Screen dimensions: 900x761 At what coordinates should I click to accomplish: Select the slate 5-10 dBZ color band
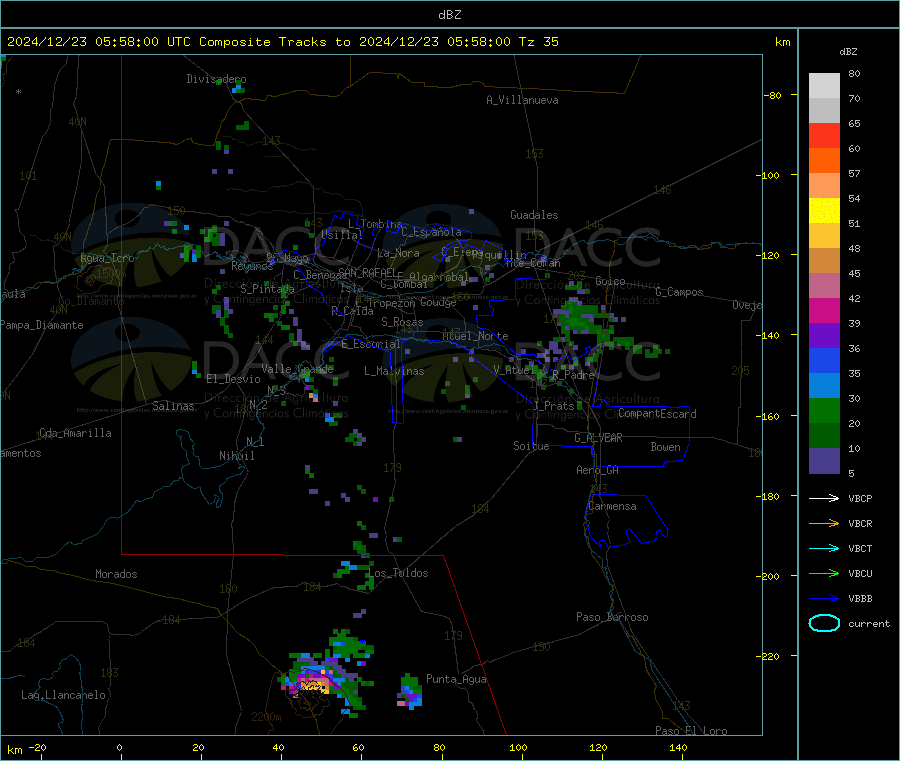click(824, 461)
